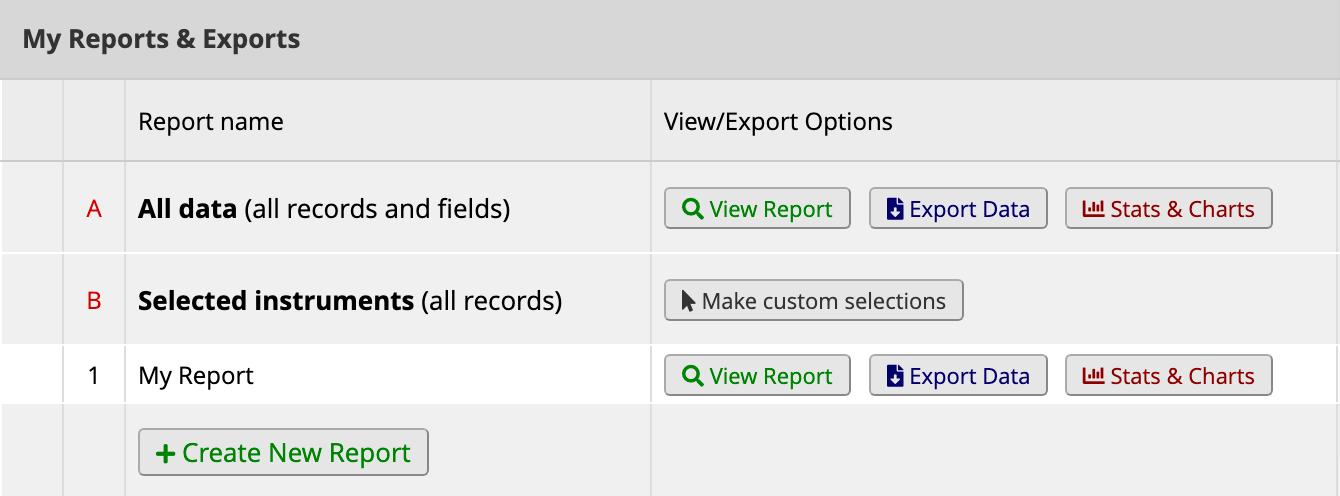Click the "(all records)" text beside Selected instruments
The width and height of the screenshot is (1340, 496).
click(491, 301)
